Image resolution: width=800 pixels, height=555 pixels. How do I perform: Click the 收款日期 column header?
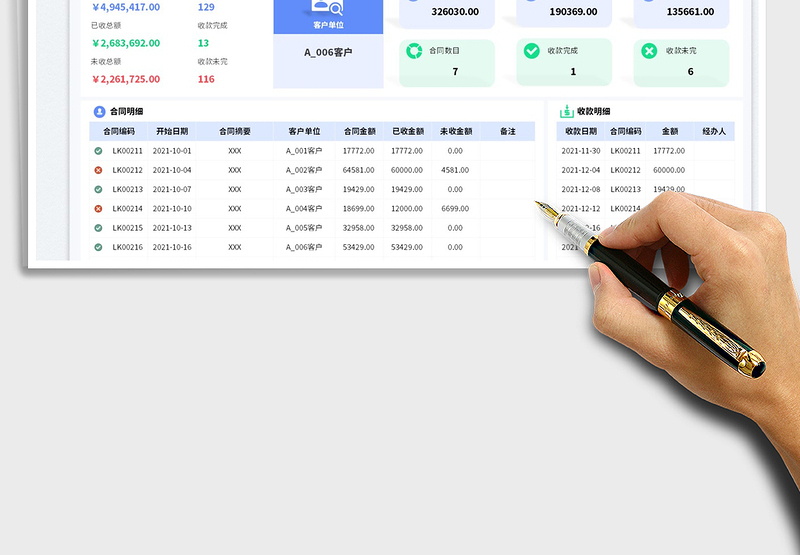(581, 132)
